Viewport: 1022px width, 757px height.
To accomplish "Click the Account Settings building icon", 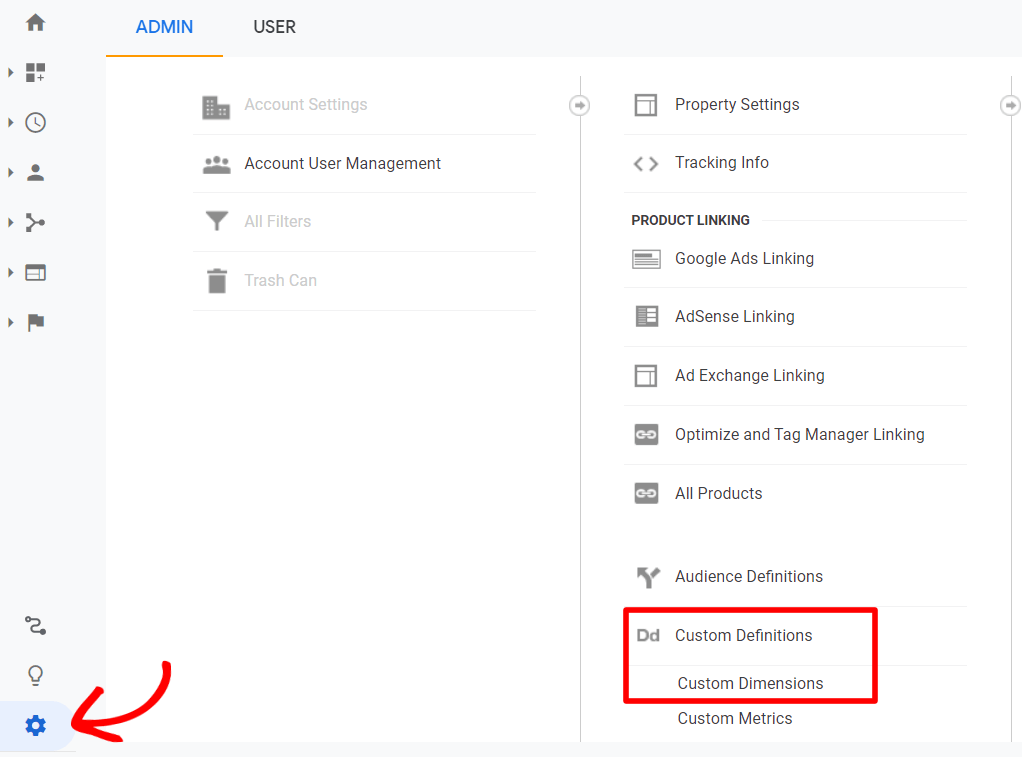I will click(x=216, y=108).
